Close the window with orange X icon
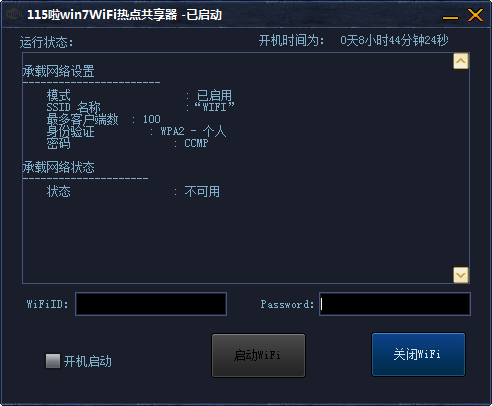The height and width of the screenshot is (406, 492). (475, 15)
